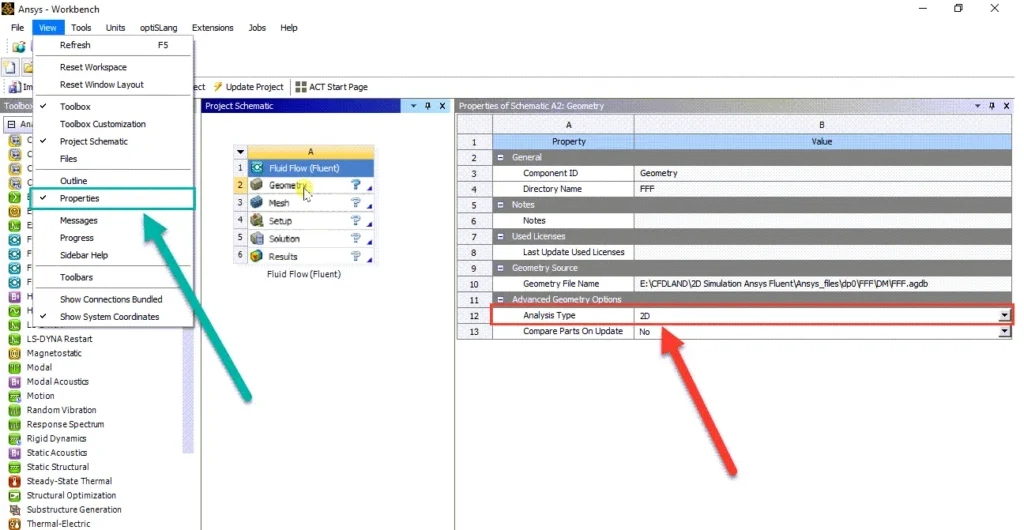Open Fluid Flow system dropdown arrow
Viewport: 1024px width, 530px height.
(240, 151)
